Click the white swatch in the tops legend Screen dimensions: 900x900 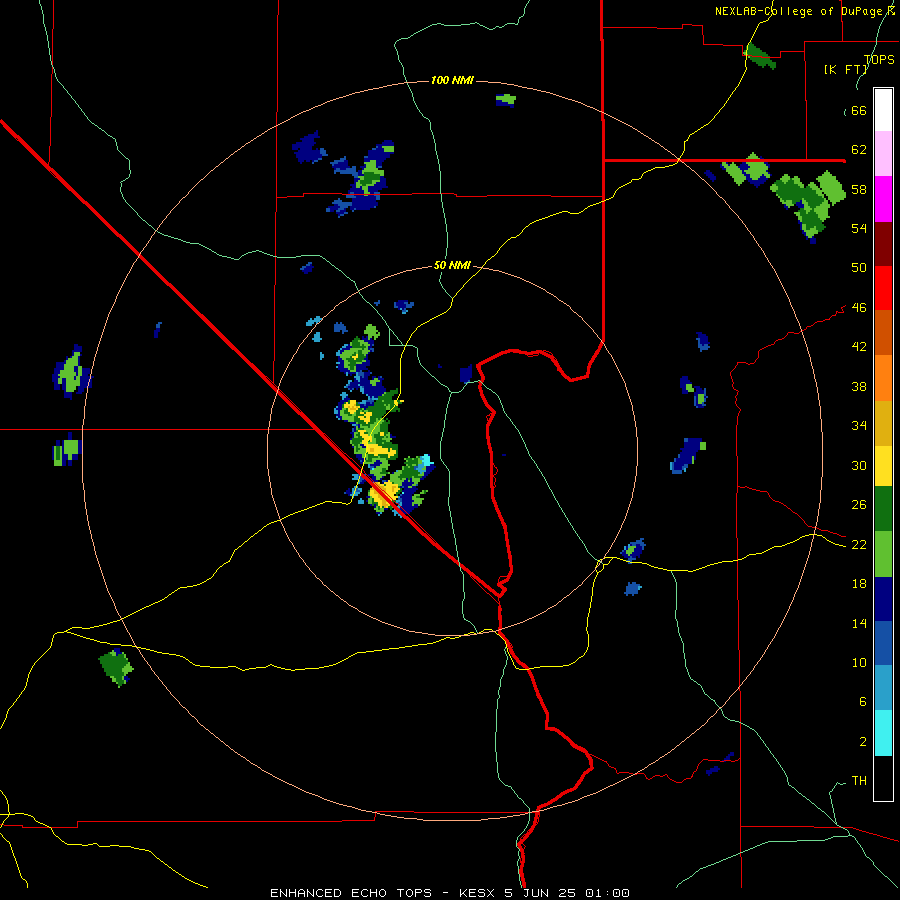tap(883, 110)
